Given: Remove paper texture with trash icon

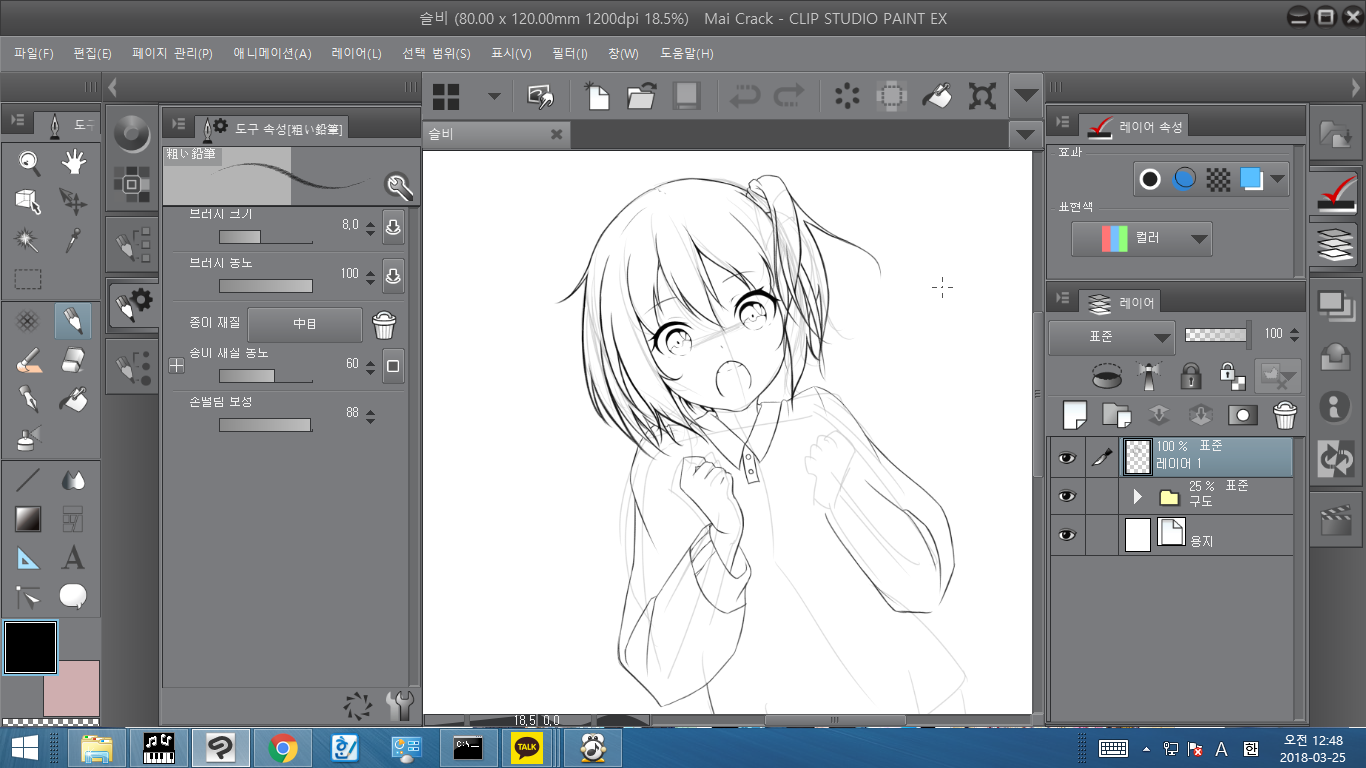Looking at the screenshot, I should click(384, 325).
